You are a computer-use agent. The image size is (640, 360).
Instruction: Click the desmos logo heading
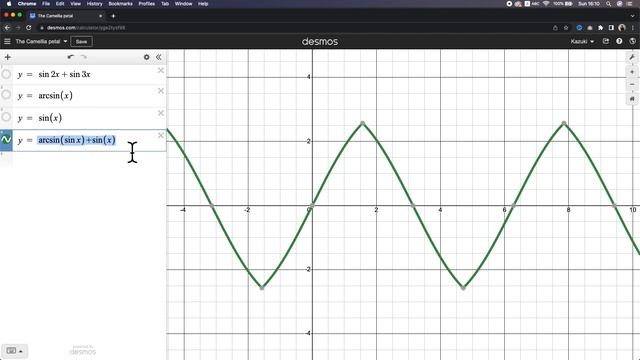coord(320,41)
